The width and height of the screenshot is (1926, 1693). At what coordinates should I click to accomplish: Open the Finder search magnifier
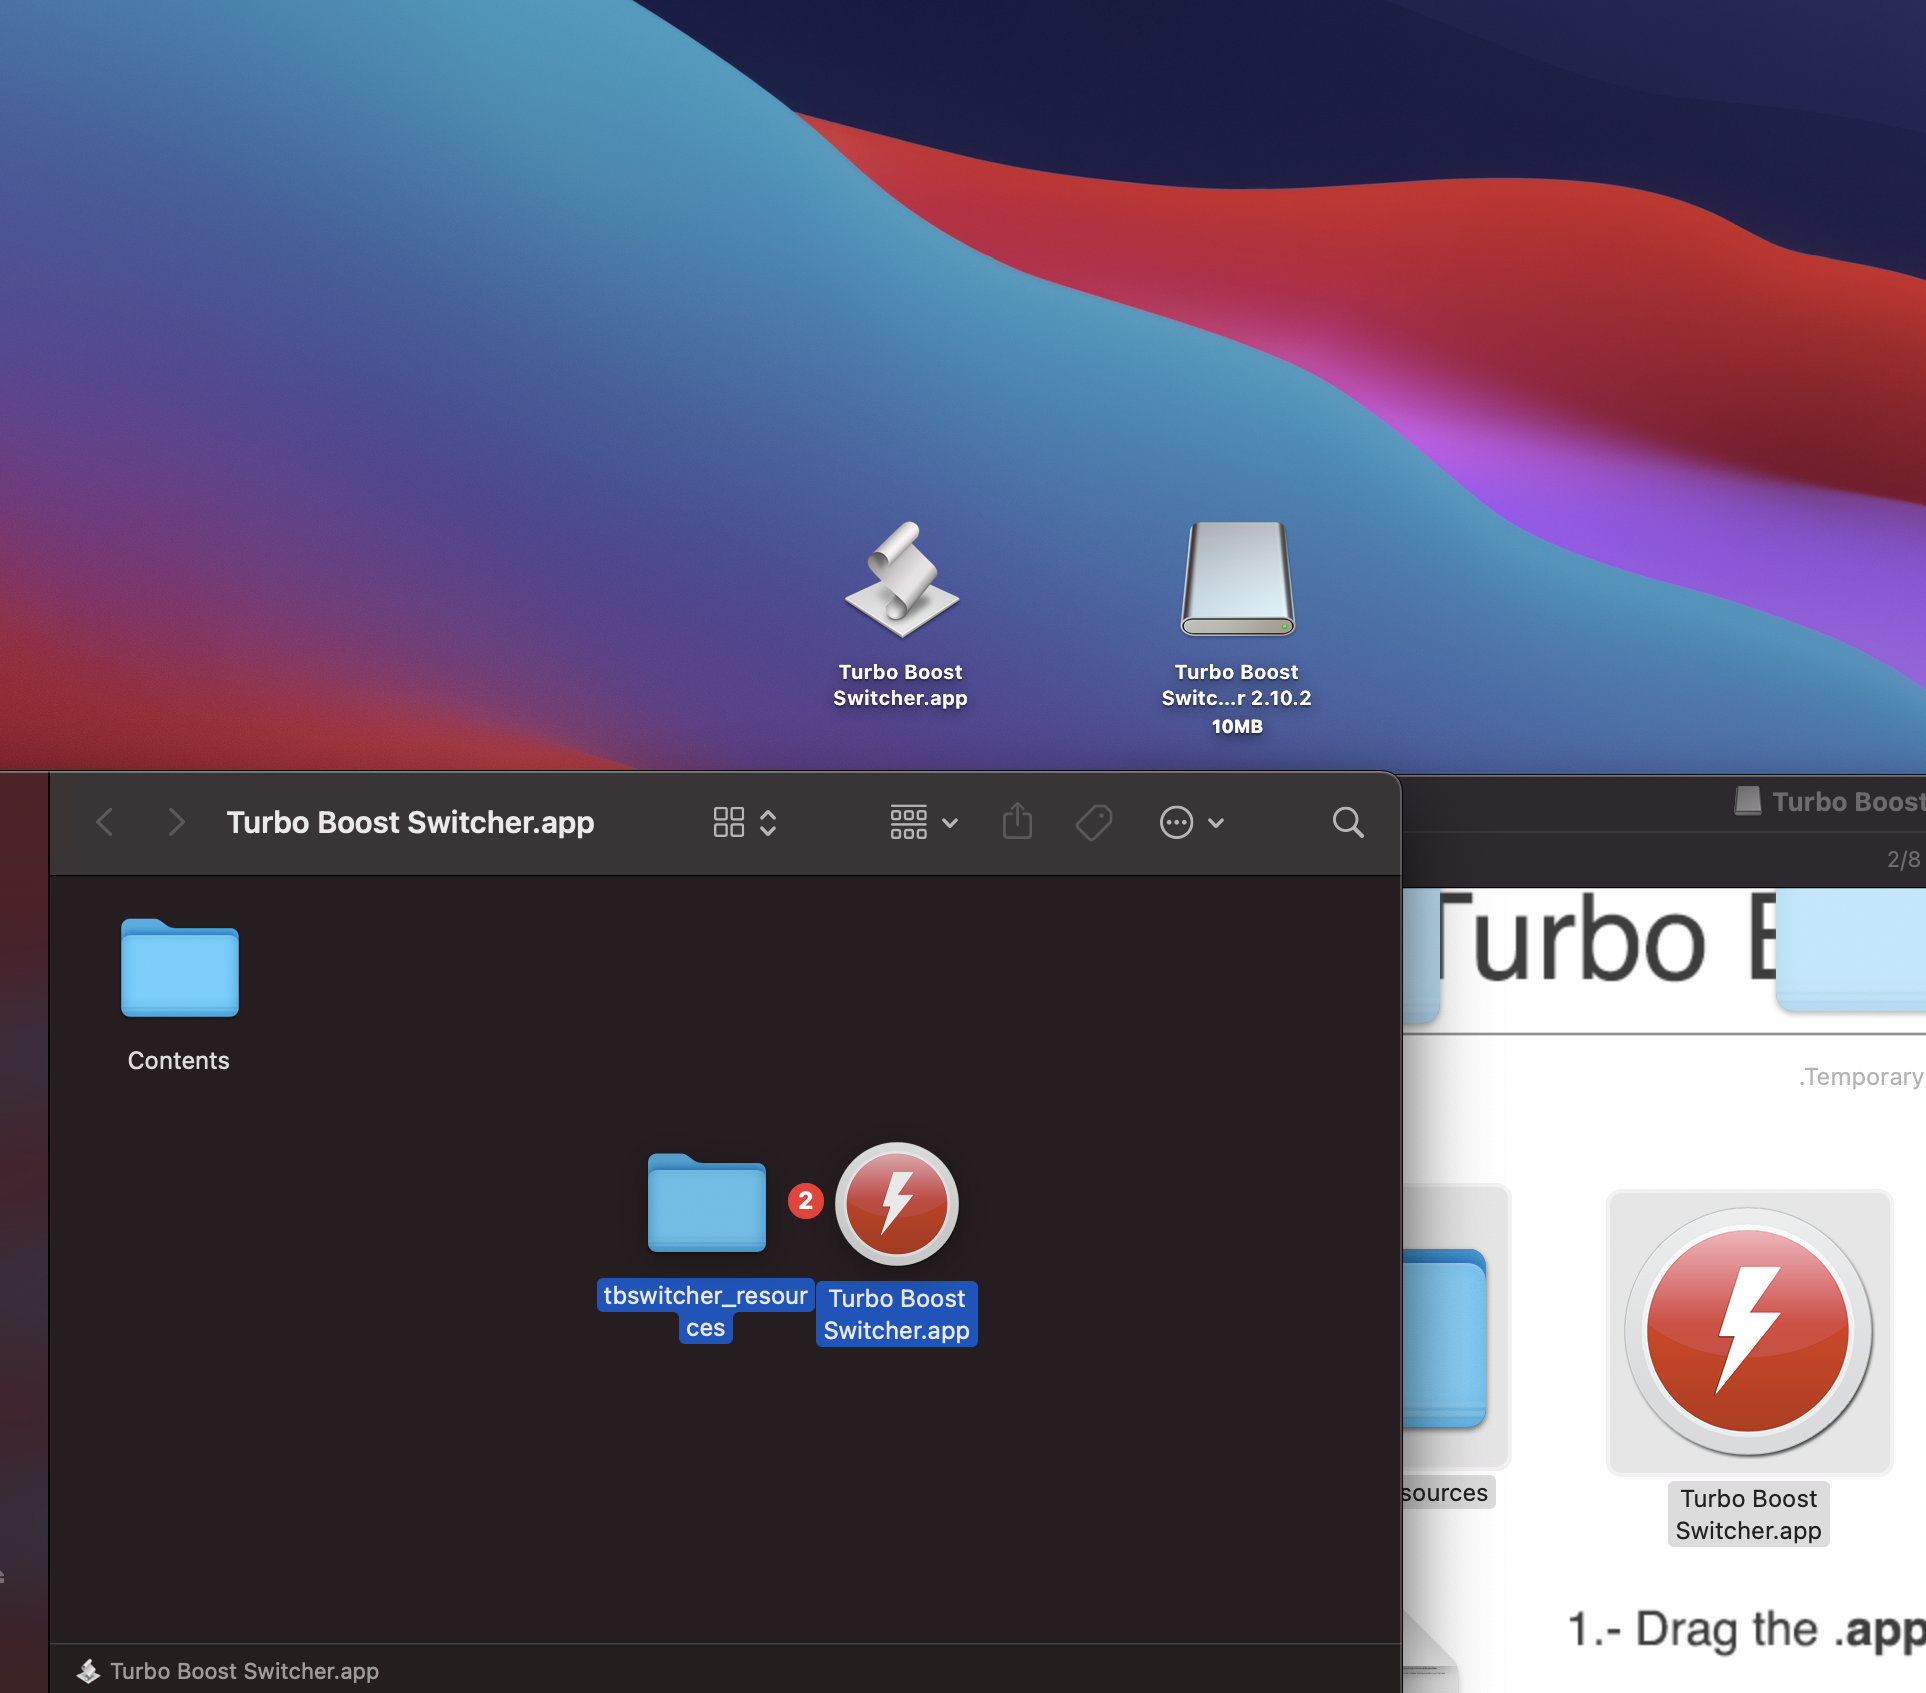(1347, 822)
